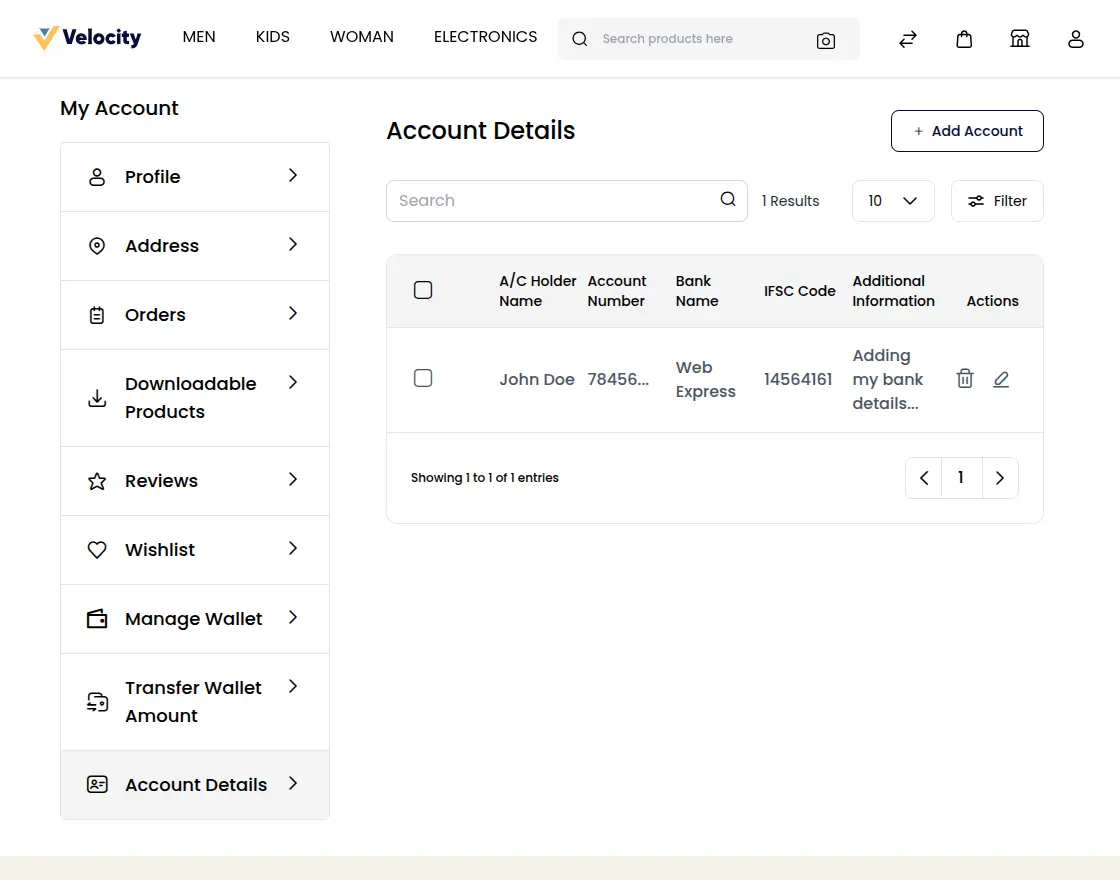Open the store icon in header
This screenshot has height=880, width=1120.
click(1019, 38)
